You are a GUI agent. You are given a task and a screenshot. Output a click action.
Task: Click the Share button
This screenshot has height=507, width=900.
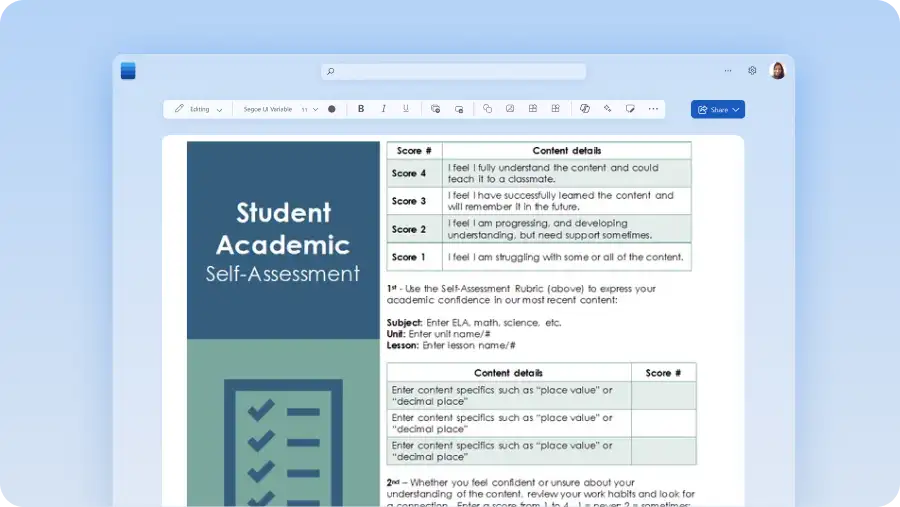click(x=717, y=109)
